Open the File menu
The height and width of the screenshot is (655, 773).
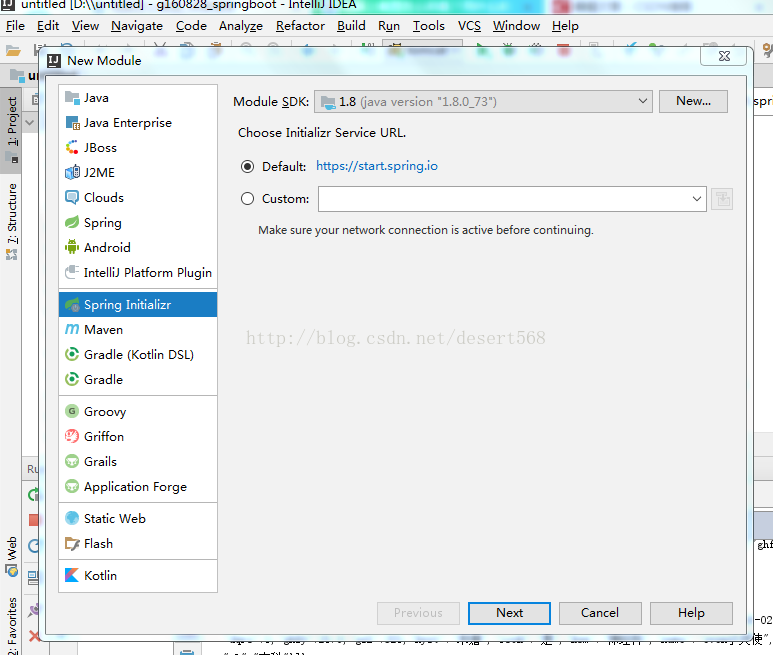(x=15, y=26)
